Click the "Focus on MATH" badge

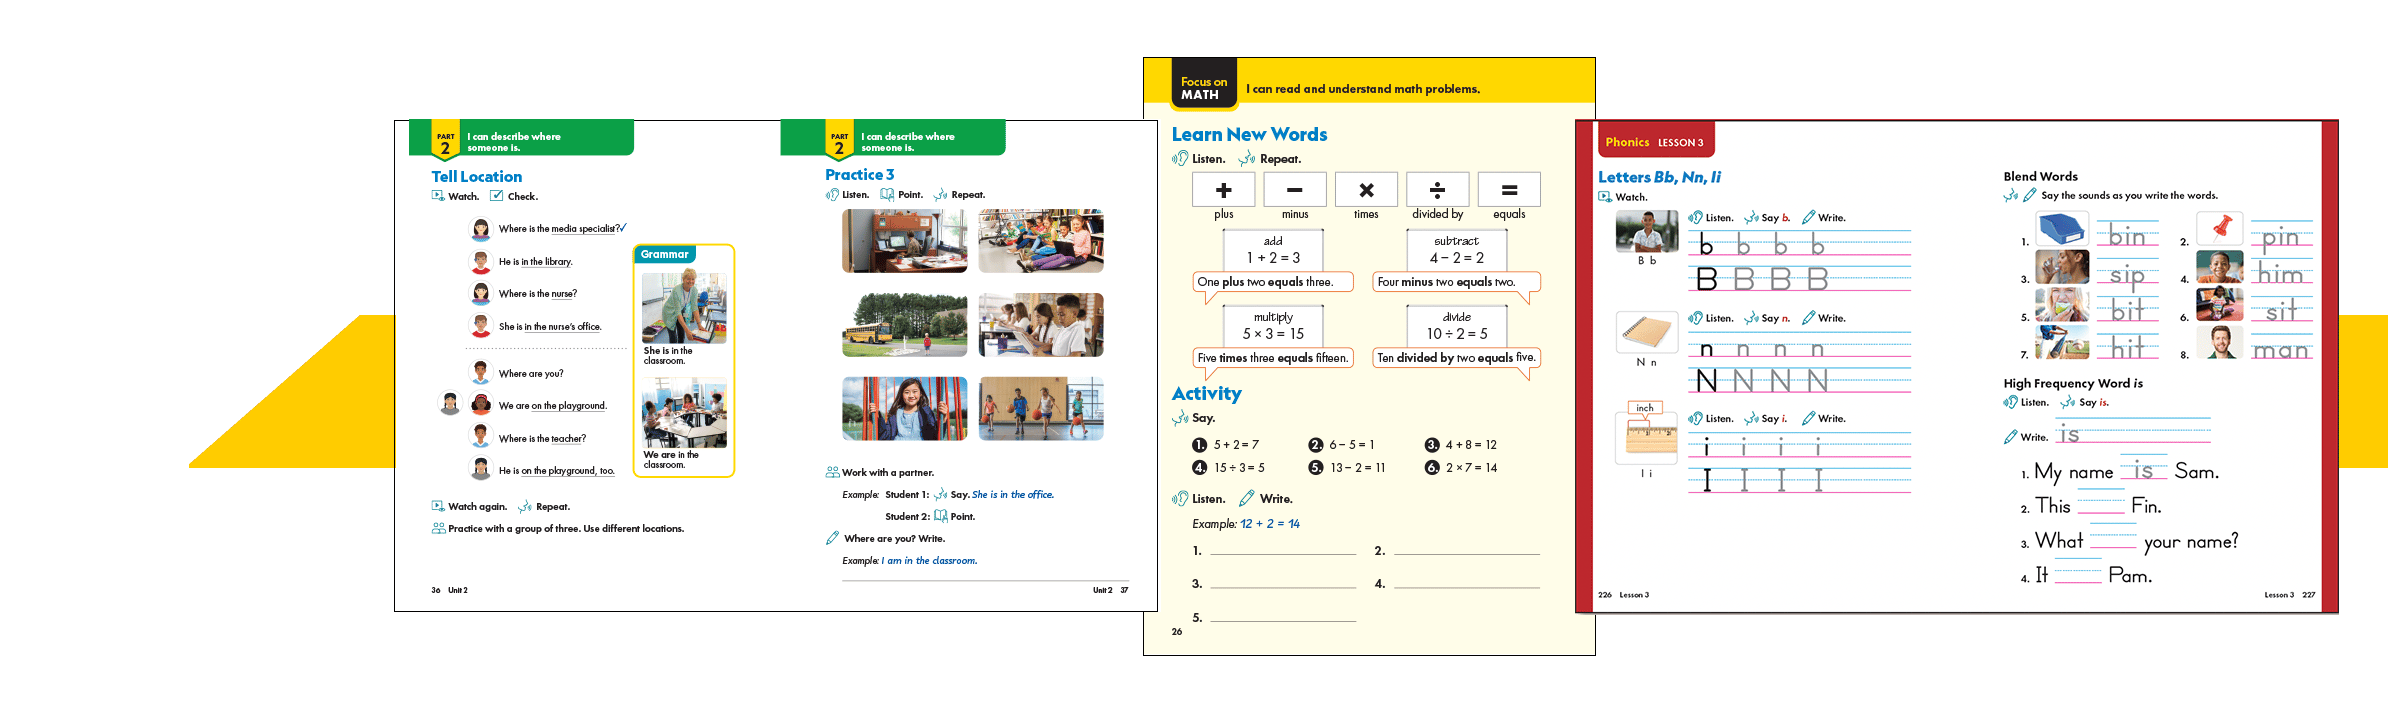tap(1204, 83)
